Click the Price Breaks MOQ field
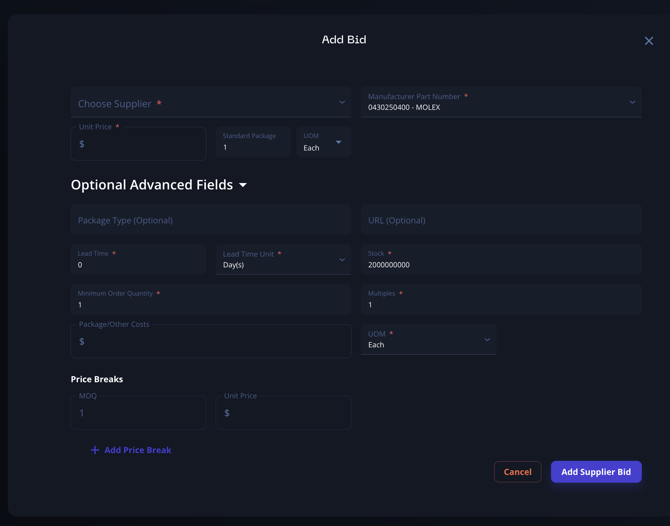Image resolution: width=670 pixels, height=526 pixels. pyautogui.click(x=139, y=413)
